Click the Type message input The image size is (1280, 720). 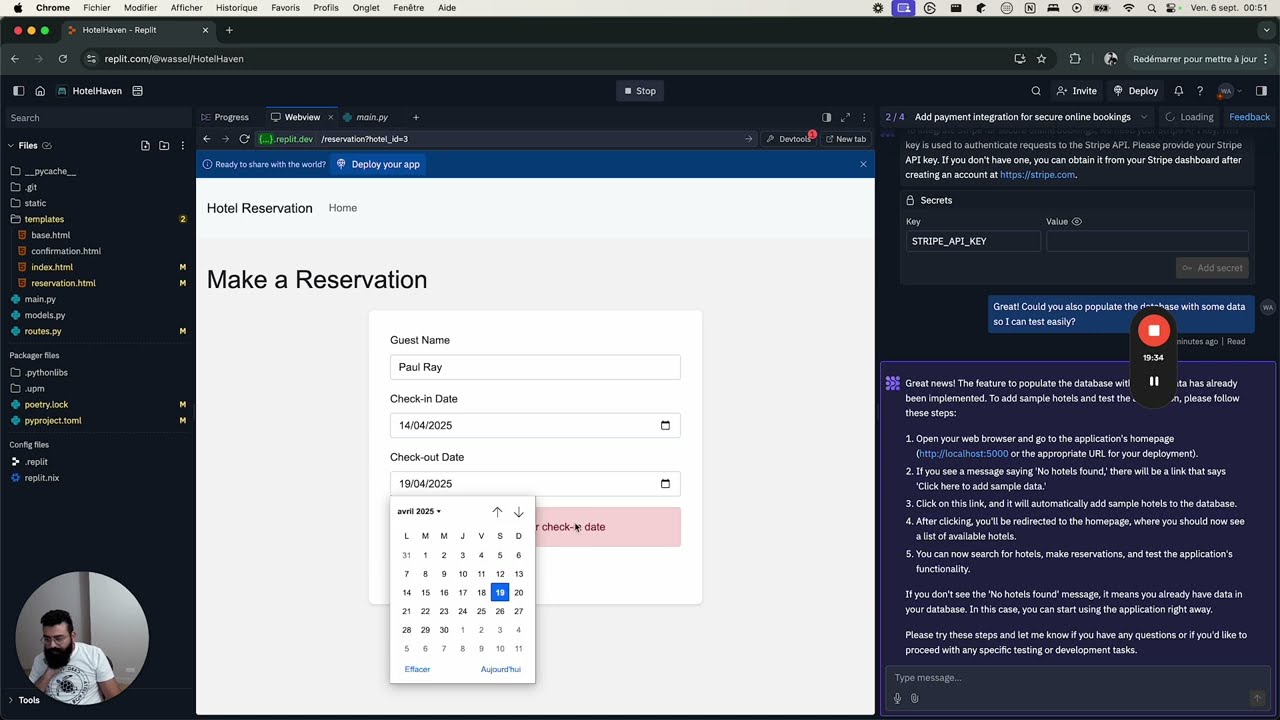point(1075,678)
